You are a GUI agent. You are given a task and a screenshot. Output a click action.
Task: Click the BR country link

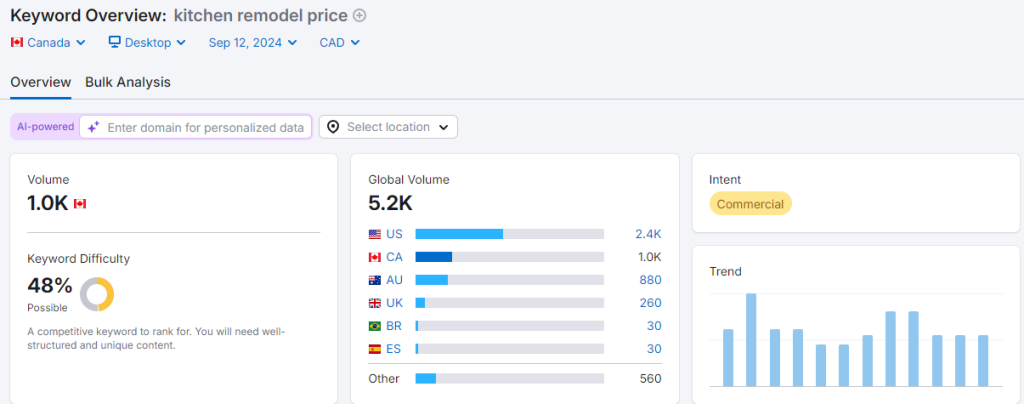point(394,326)
